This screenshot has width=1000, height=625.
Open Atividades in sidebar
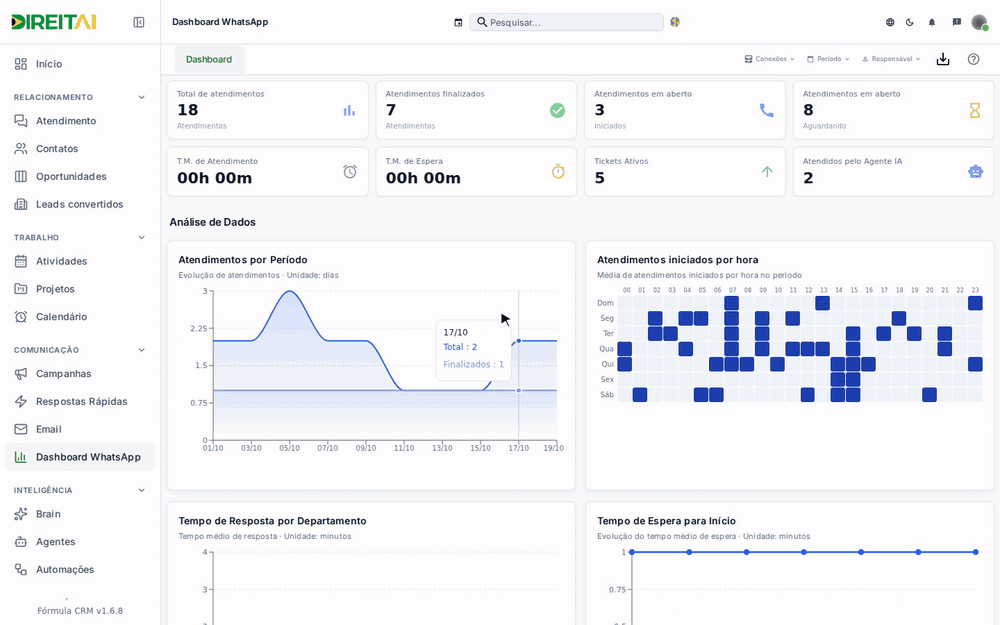point(80,261)
